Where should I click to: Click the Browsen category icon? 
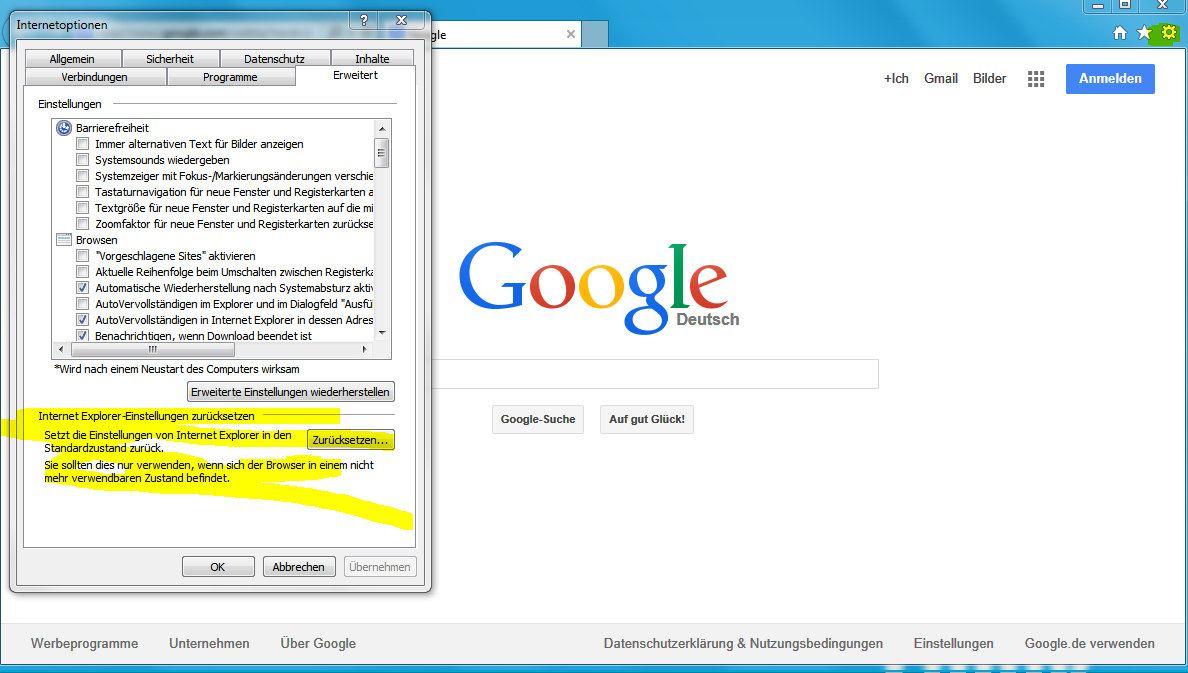(64, 239)
